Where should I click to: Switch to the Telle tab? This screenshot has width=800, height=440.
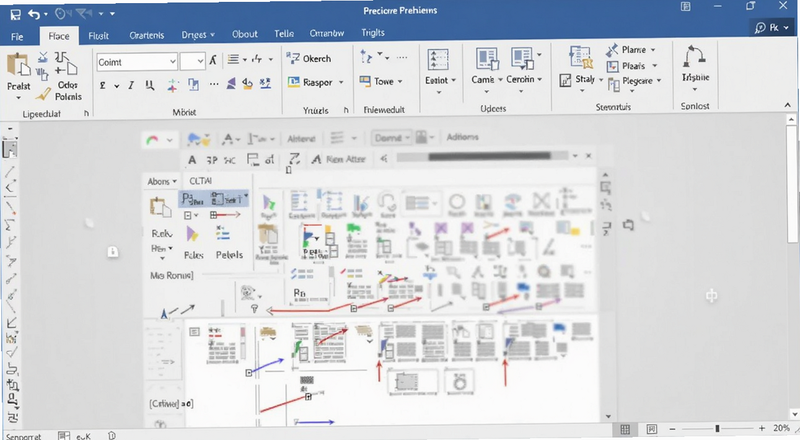coord(284,34)
